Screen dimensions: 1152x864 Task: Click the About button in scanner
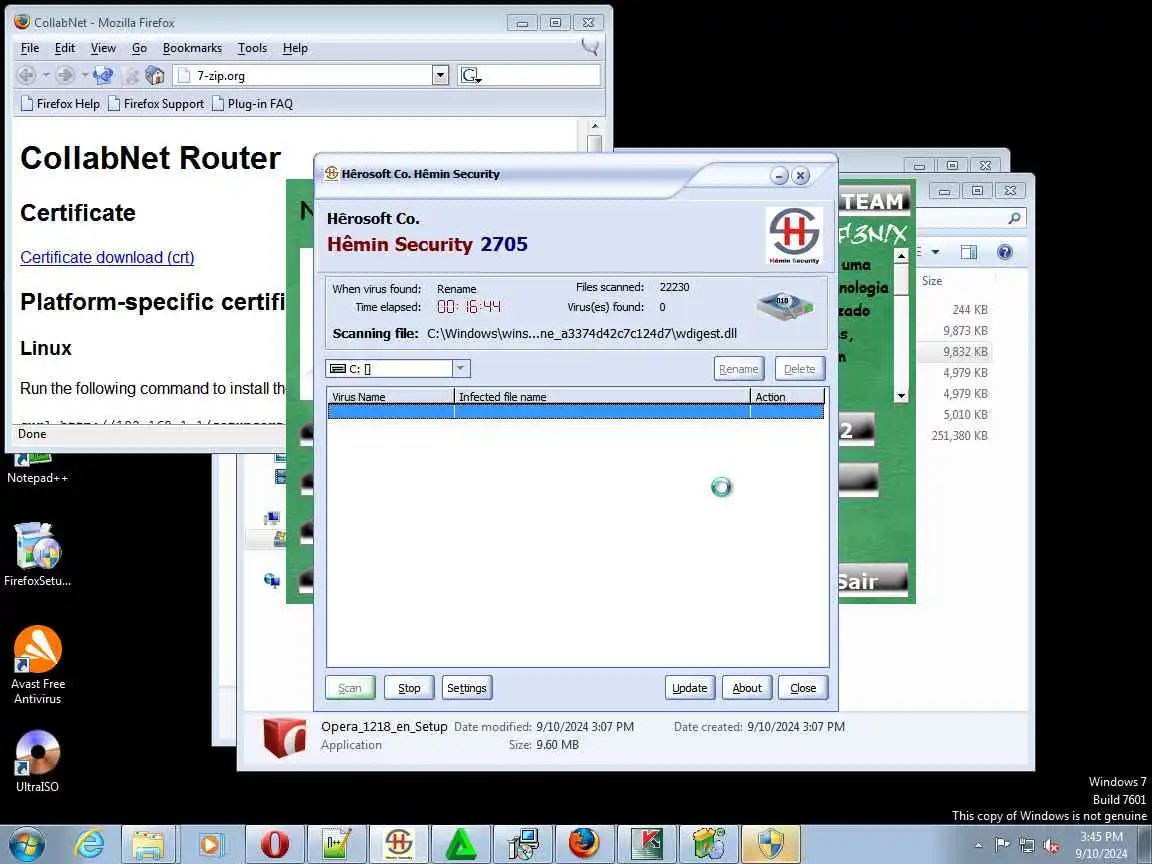[747, 688]
